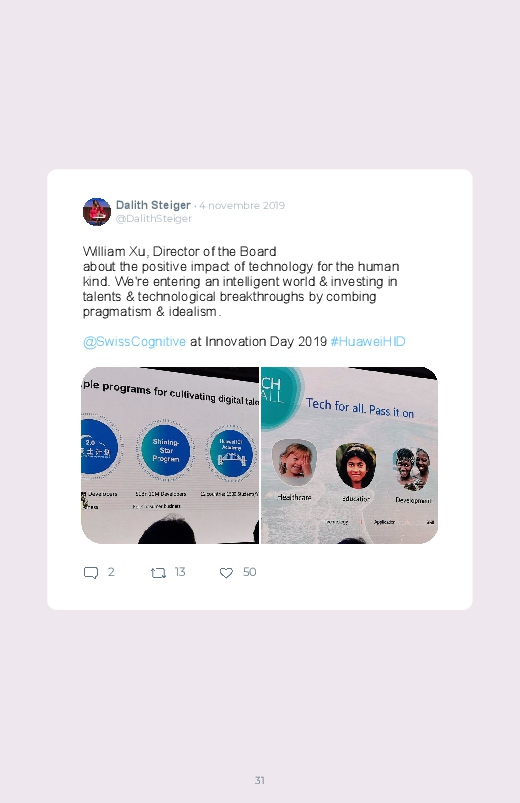Click the page number 31

(x=260, y=780)
